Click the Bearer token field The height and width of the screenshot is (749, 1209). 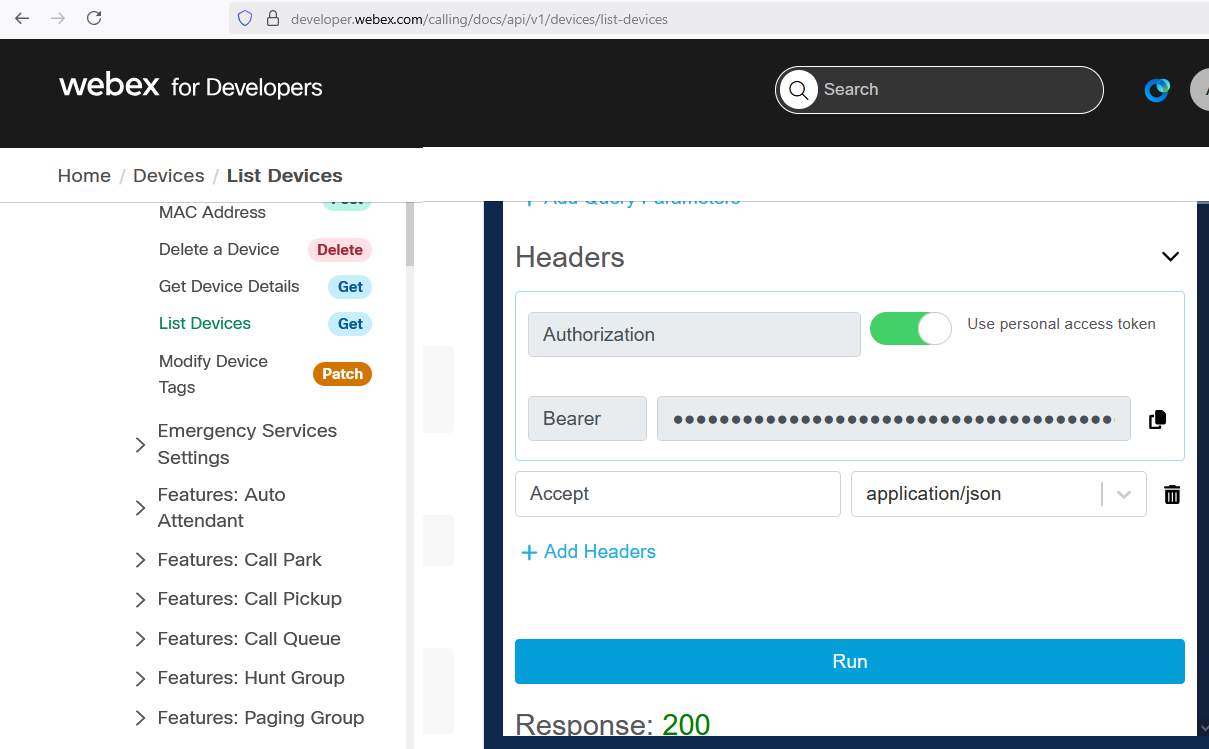[x=892, y=419]
